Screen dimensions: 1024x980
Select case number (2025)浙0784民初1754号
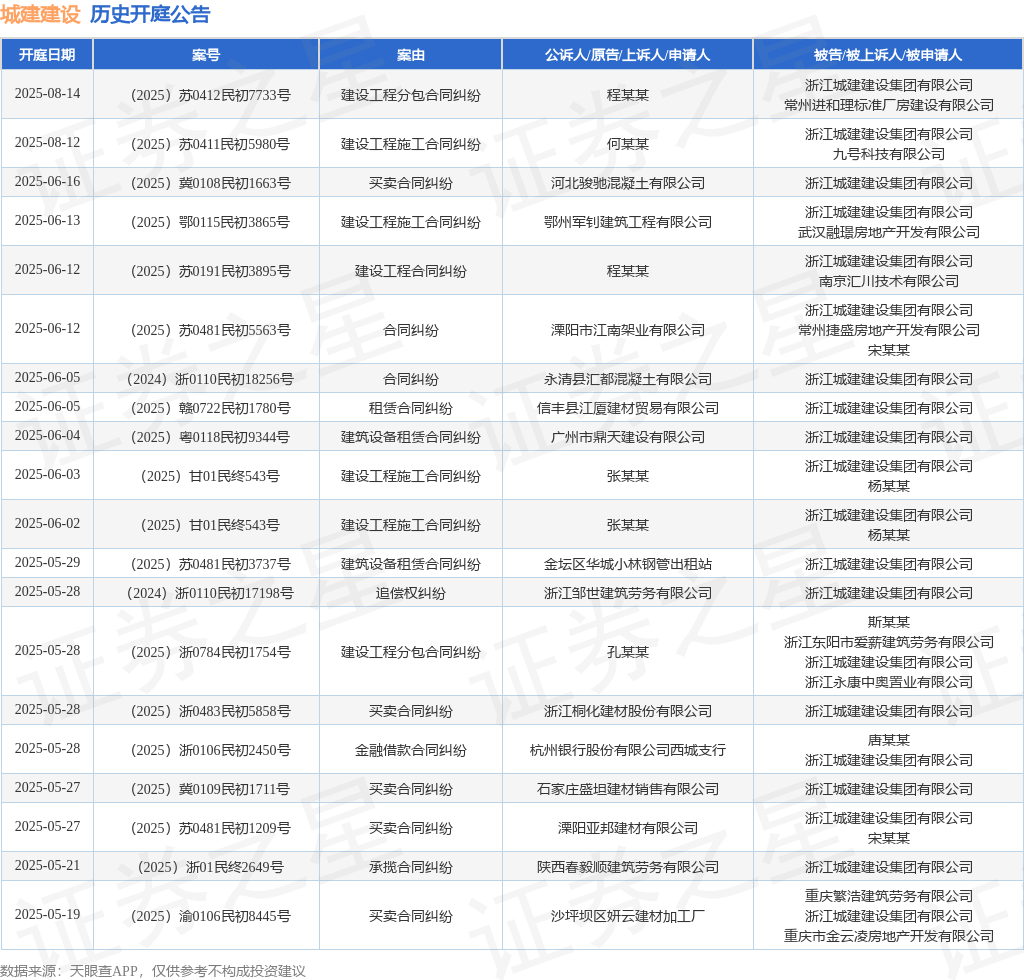click(210, 652)
